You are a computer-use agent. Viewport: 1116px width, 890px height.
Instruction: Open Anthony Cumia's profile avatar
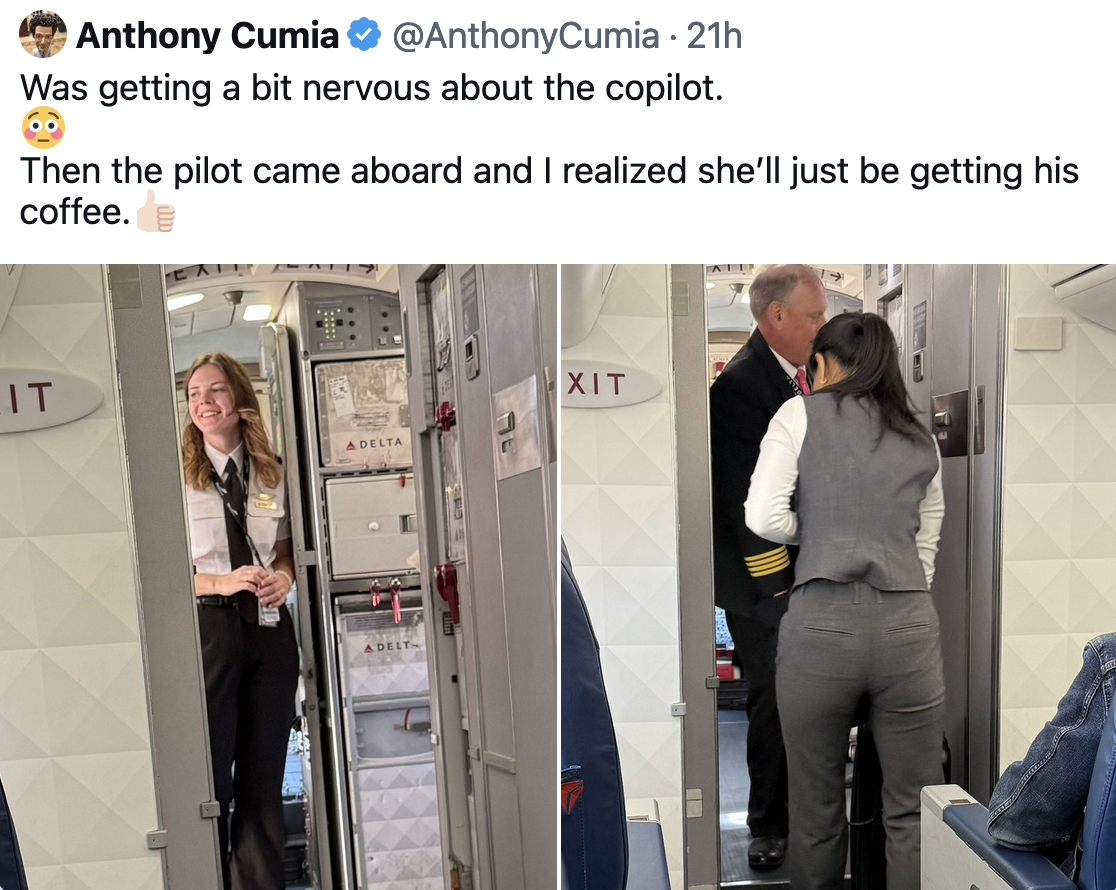43,34
